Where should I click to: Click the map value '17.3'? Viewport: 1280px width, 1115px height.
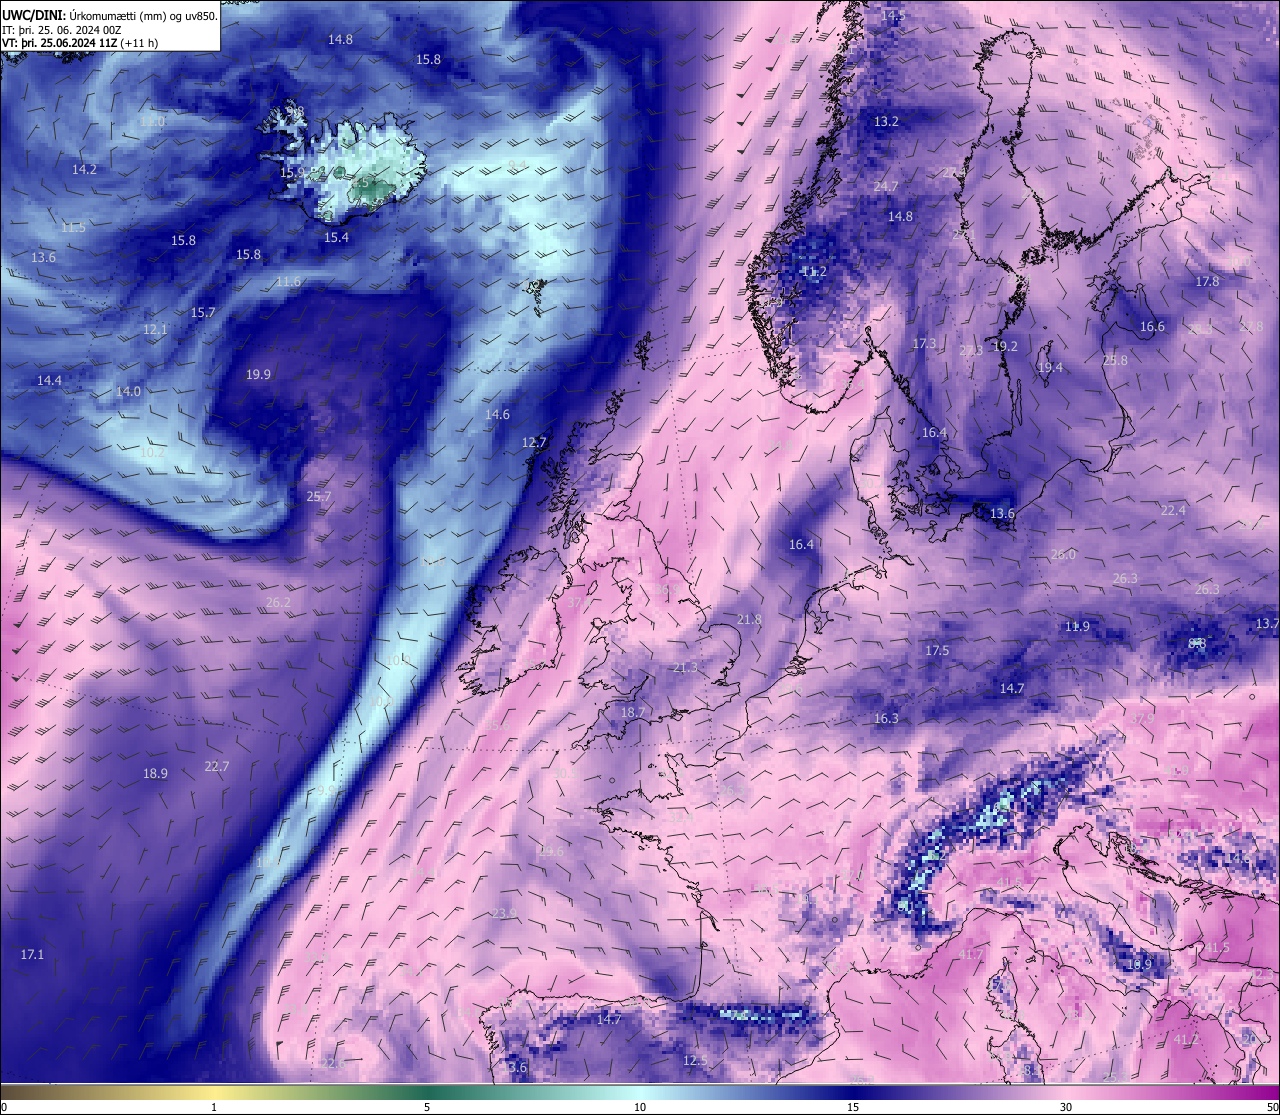(x=924, y=343)
